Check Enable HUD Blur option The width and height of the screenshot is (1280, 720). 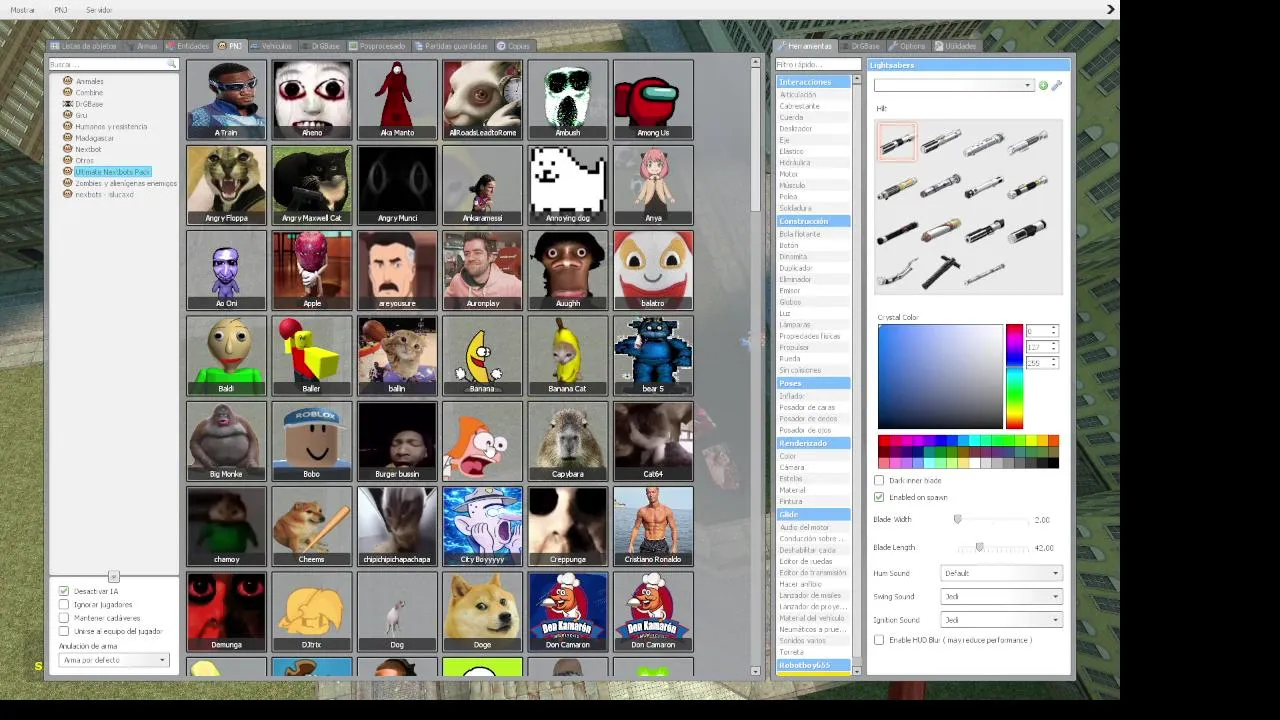pos(879,640)
